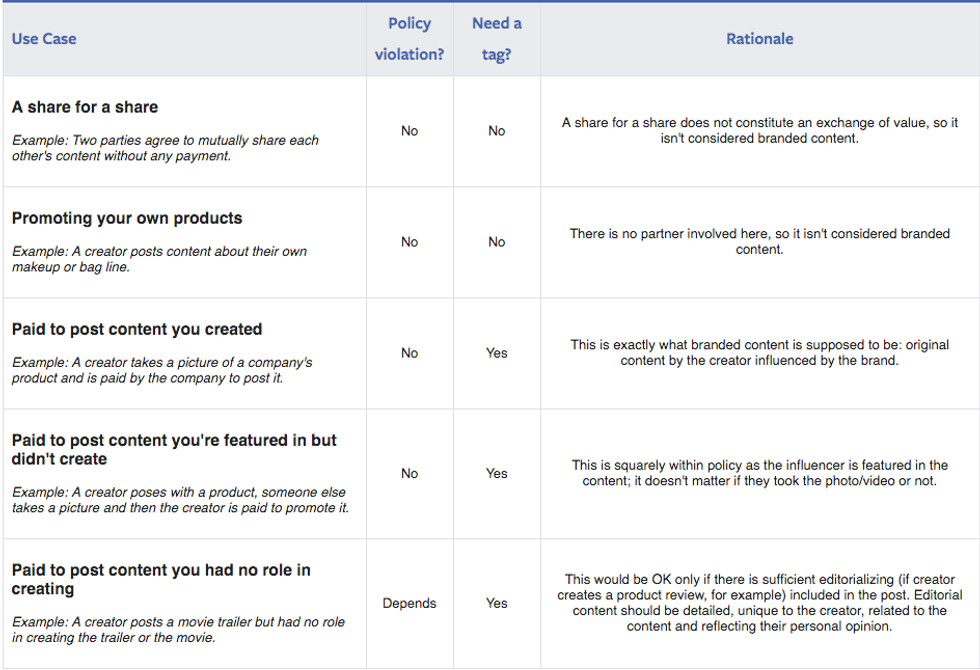Select the 'featured in but didn't create' heading
980x670 pixels.
(x=174, y=449)
